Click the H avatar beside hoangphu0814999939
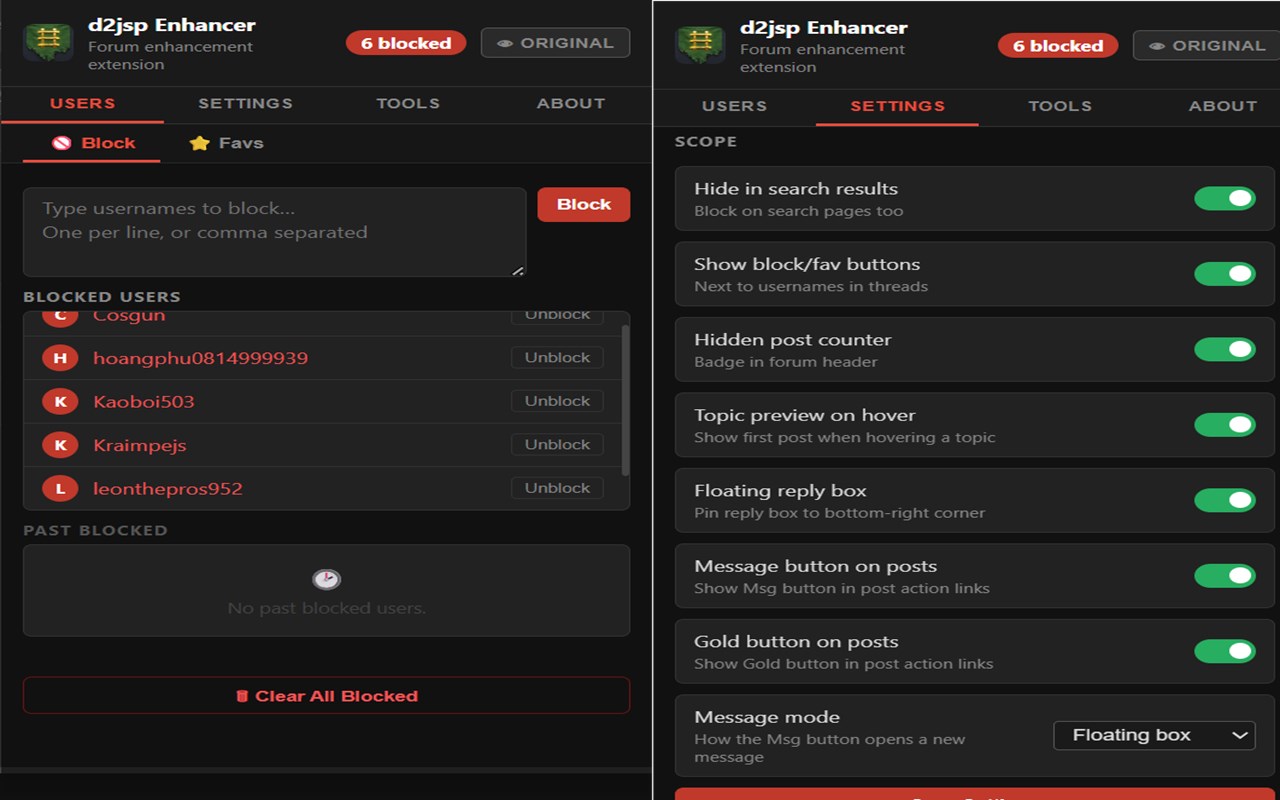The width and height of the screenshot is (1280, 800). point(60,358)
